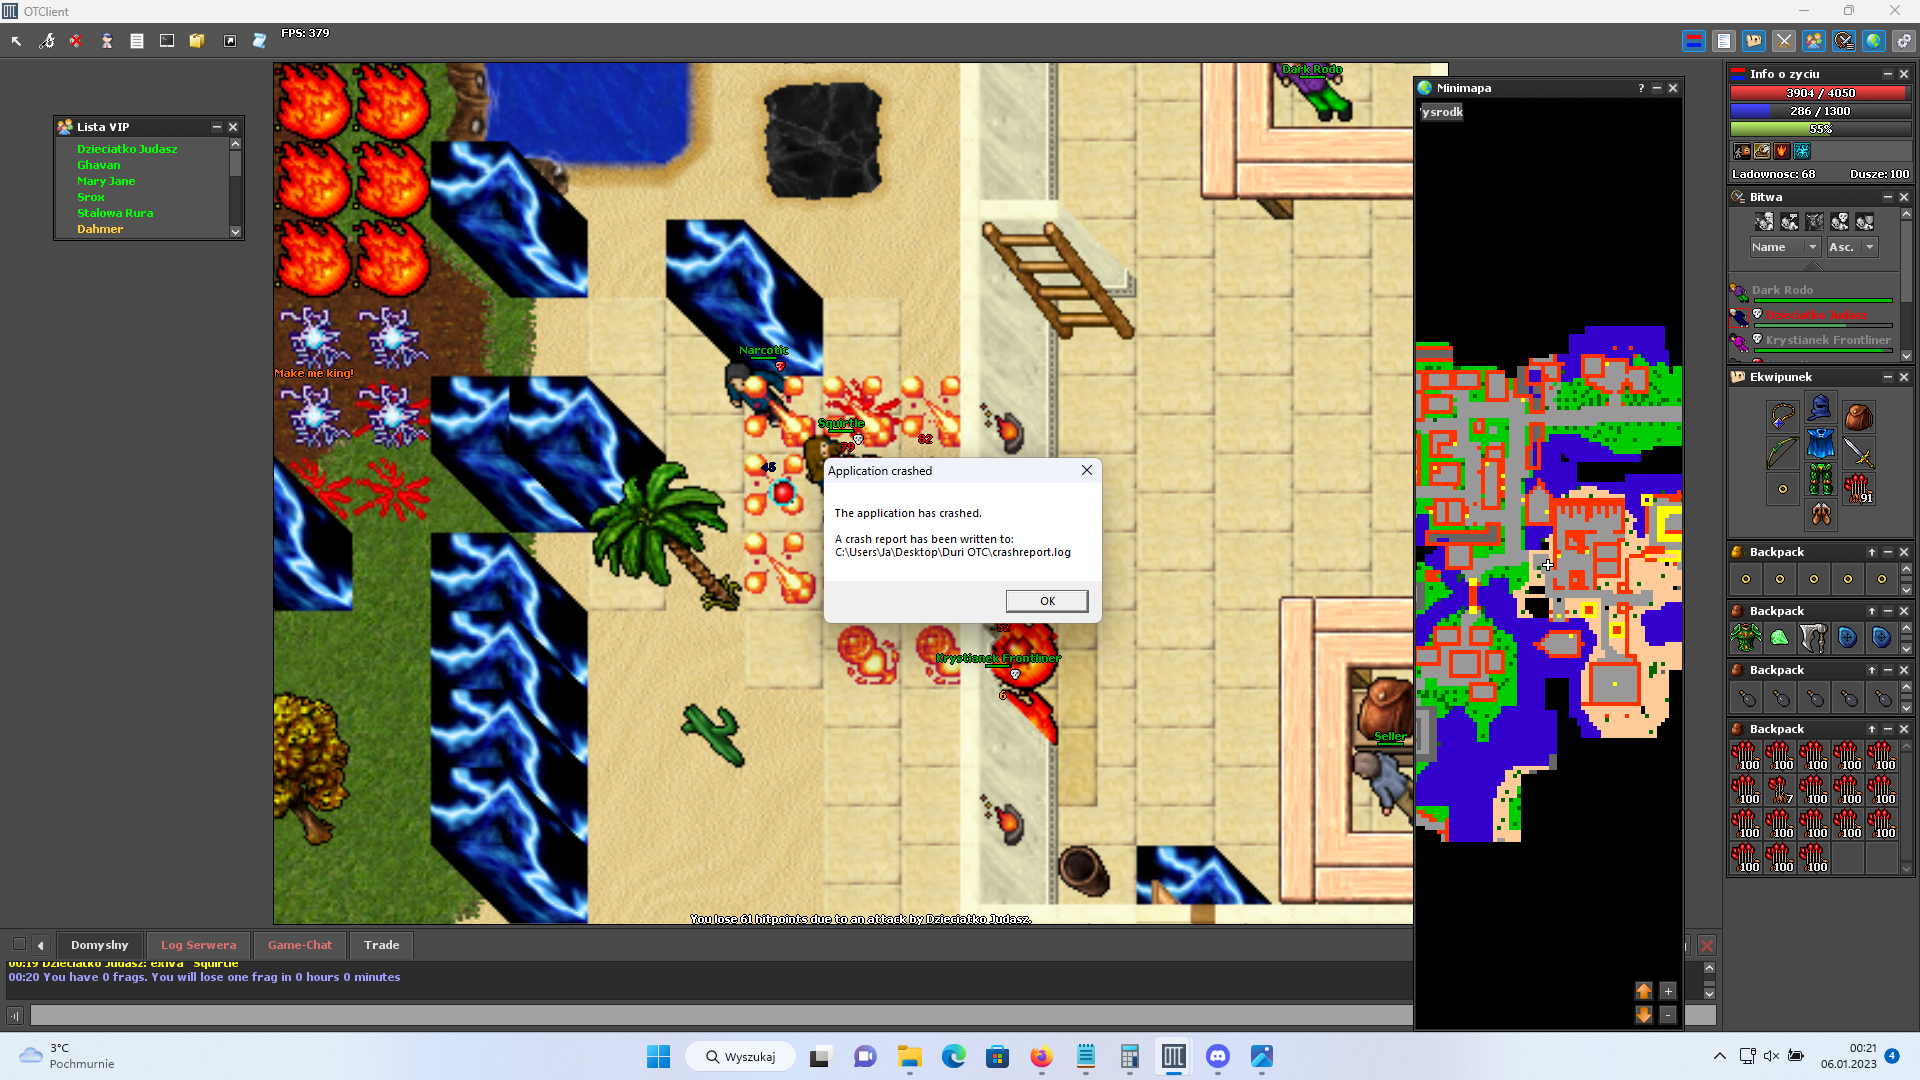1920x1080 pixels.
Task: Collapse the Info o zyciu panel
Action: click(1888, 74)
